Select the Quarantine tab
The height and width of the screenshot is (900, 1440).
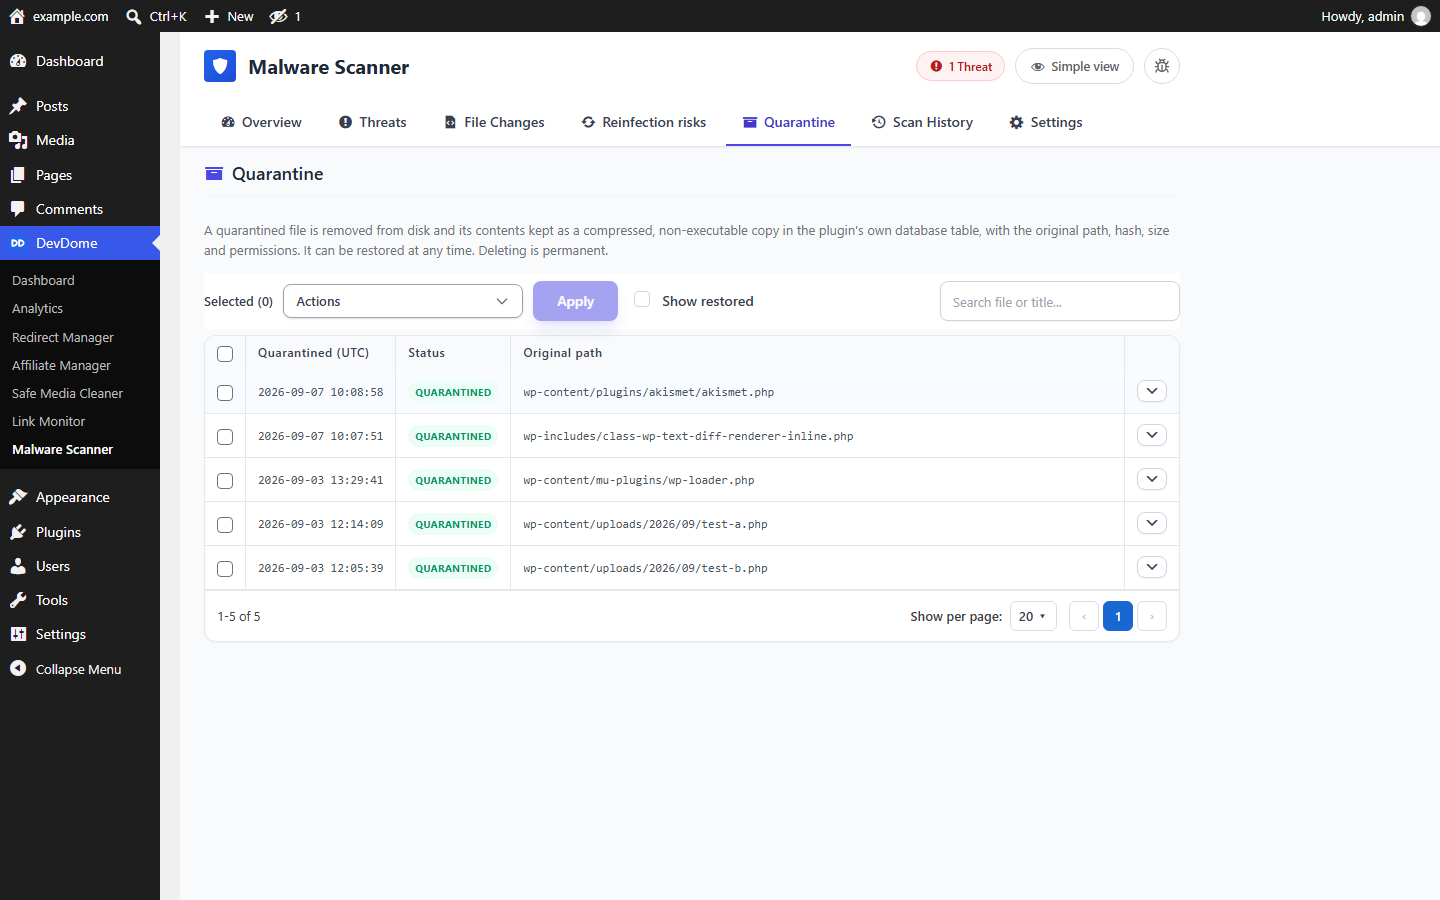tap(788, 122)
